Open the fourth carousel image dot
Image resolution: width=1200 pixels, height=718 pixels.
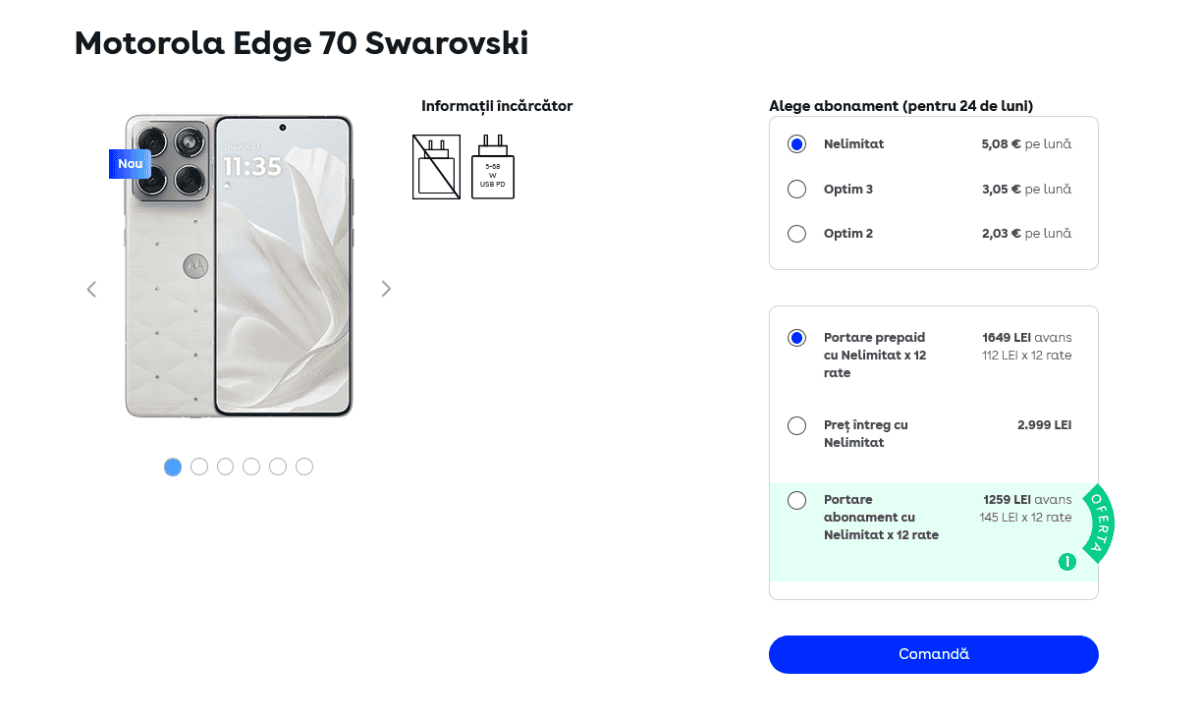point(251,467)
